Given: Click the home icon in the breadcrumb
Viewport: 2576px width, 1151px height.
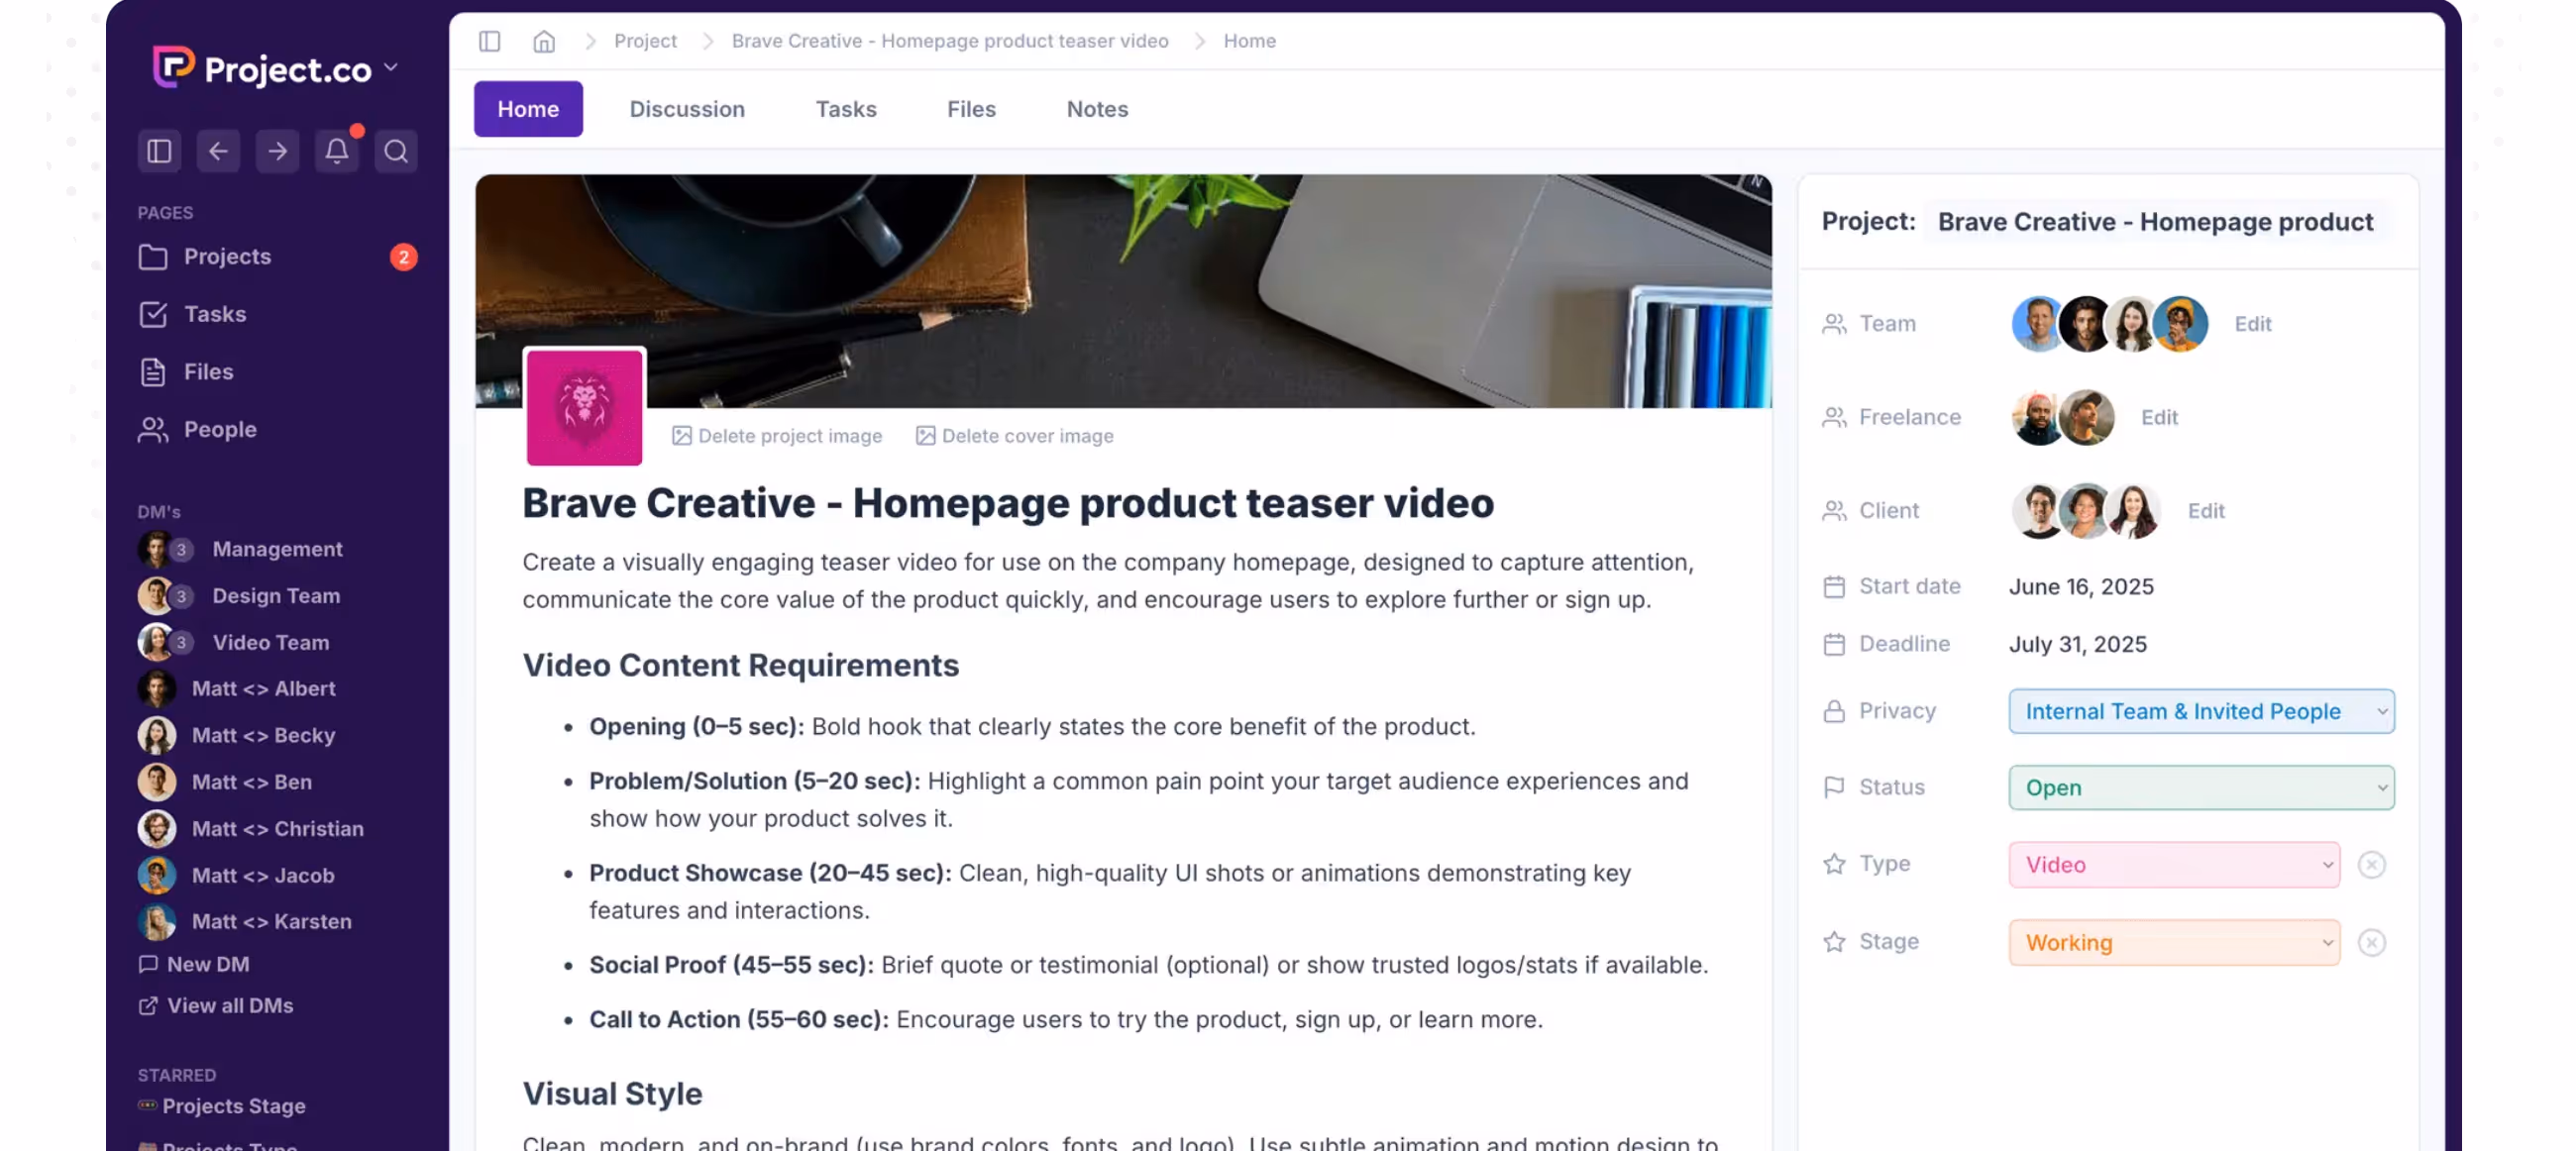Looking at the screenshot, I should [x=544, y=41].
